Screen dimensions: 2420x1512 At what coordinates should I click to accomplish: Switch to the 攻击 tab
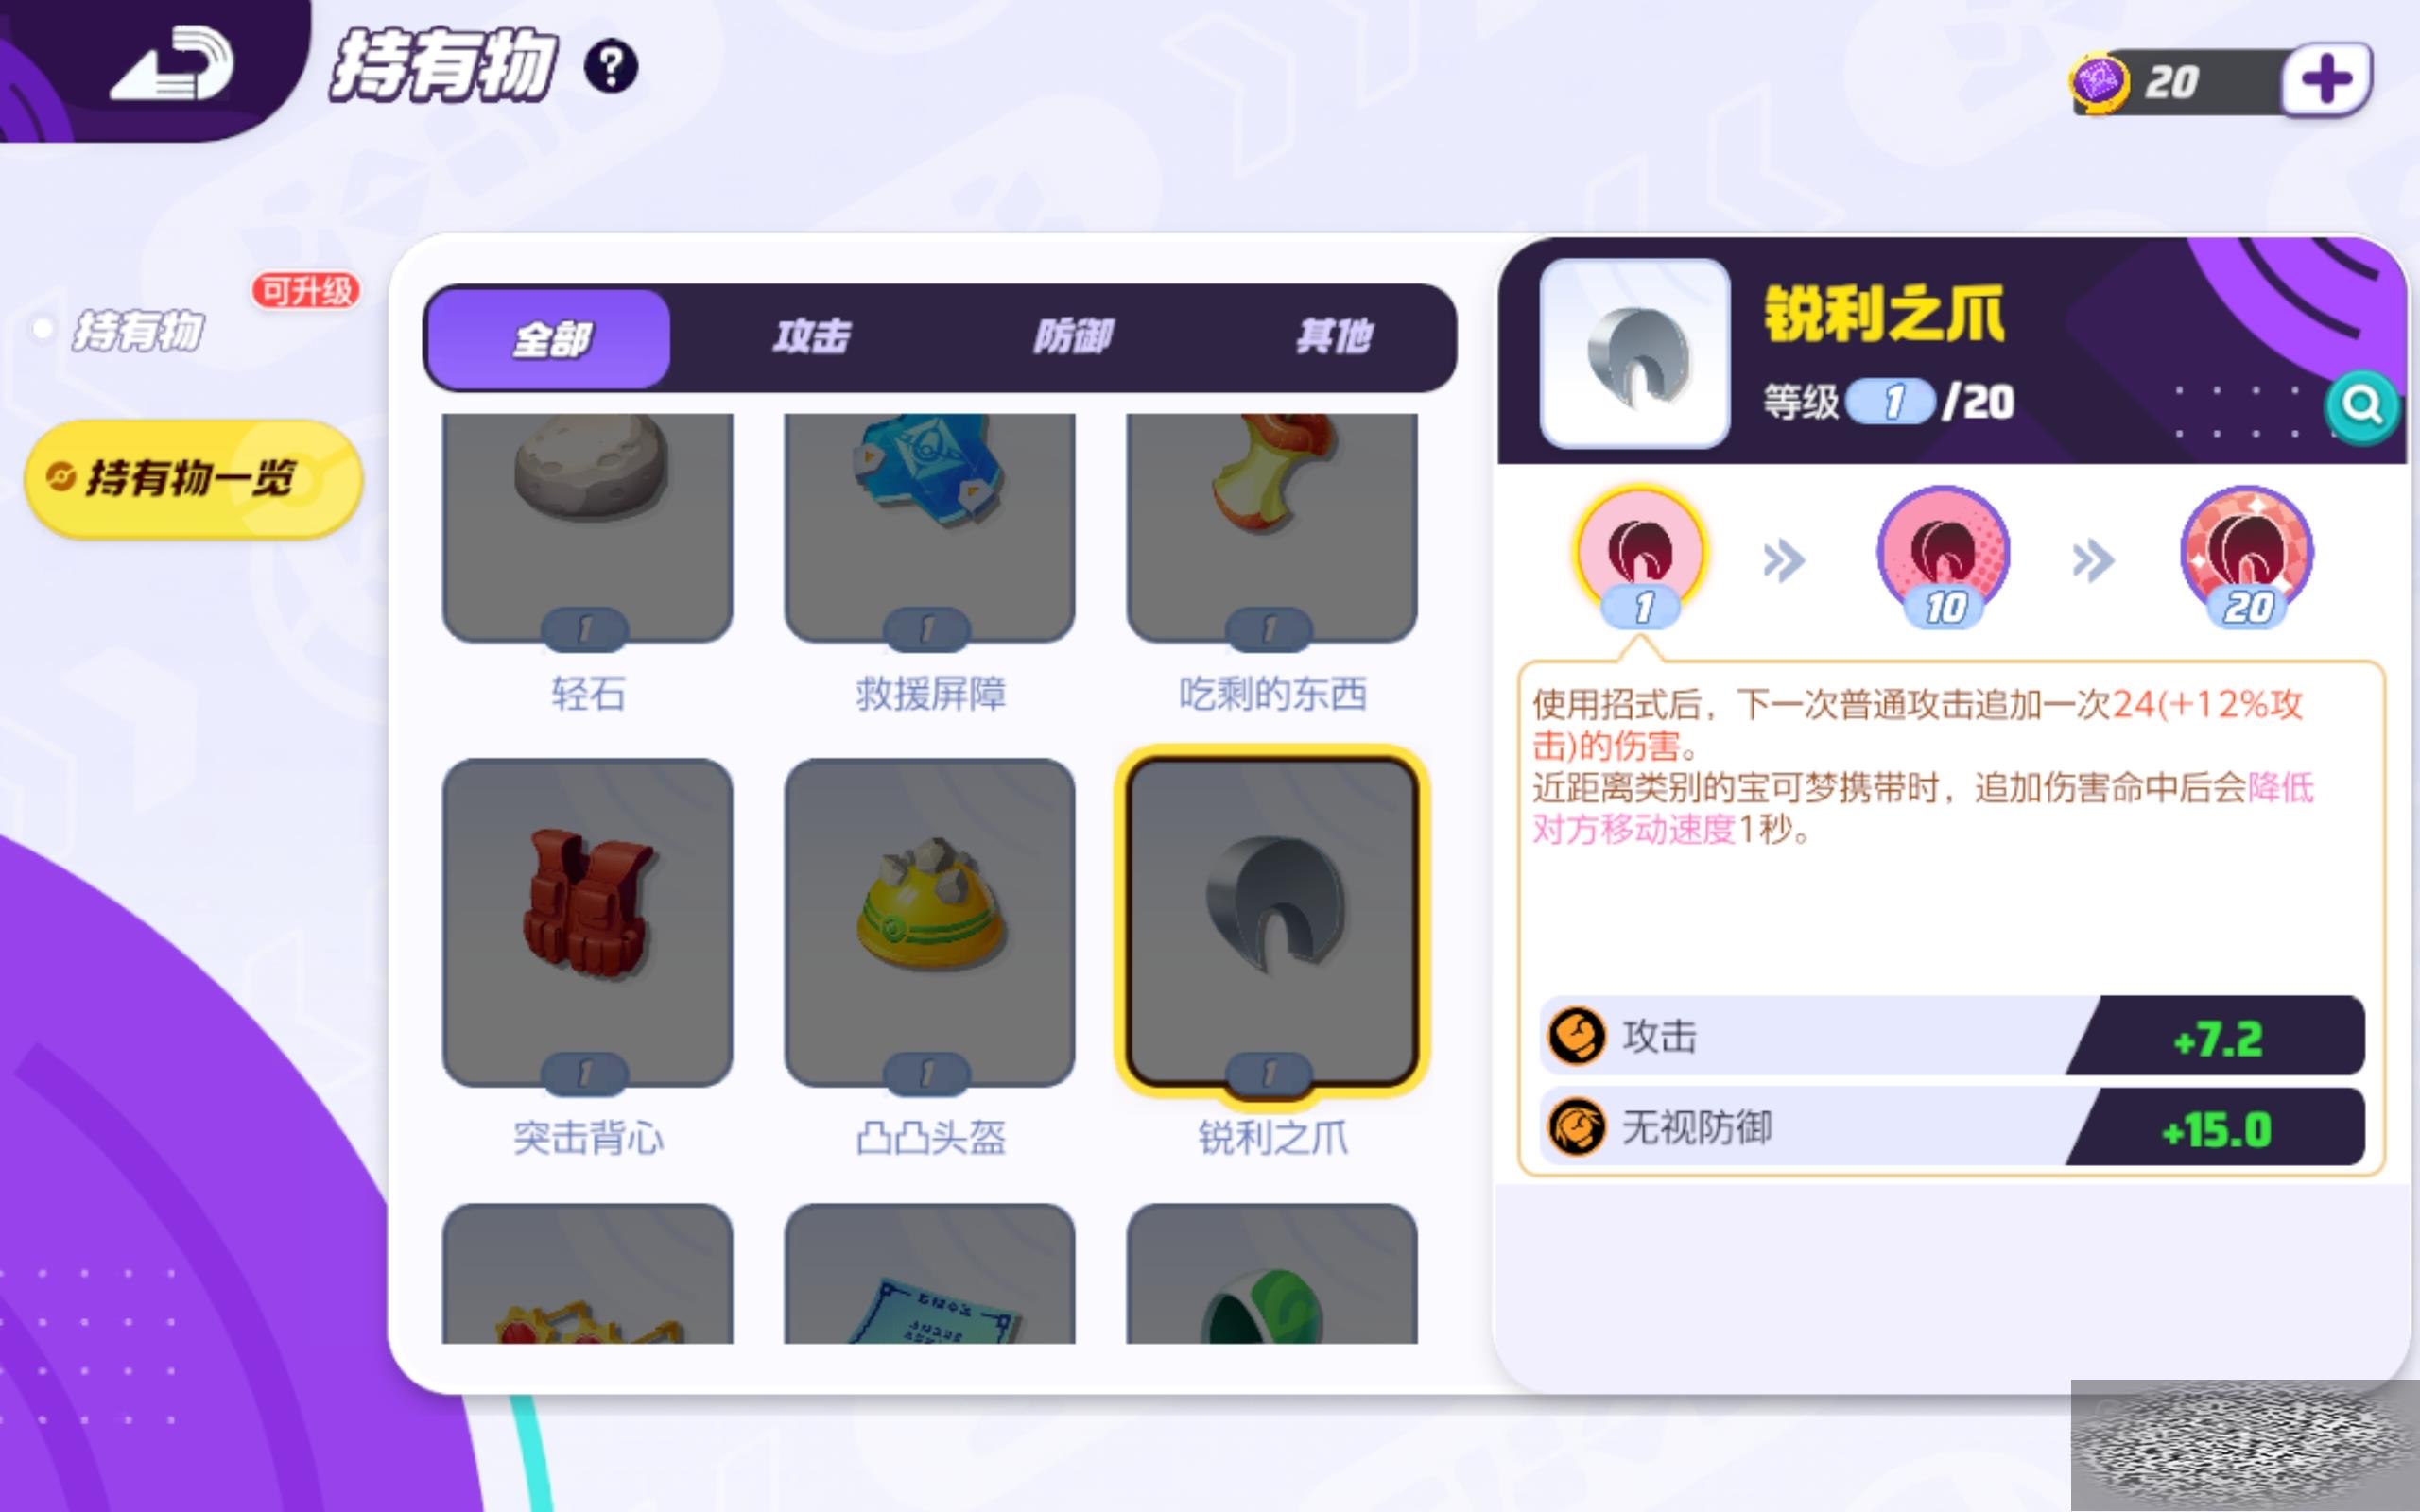point(811,337)
